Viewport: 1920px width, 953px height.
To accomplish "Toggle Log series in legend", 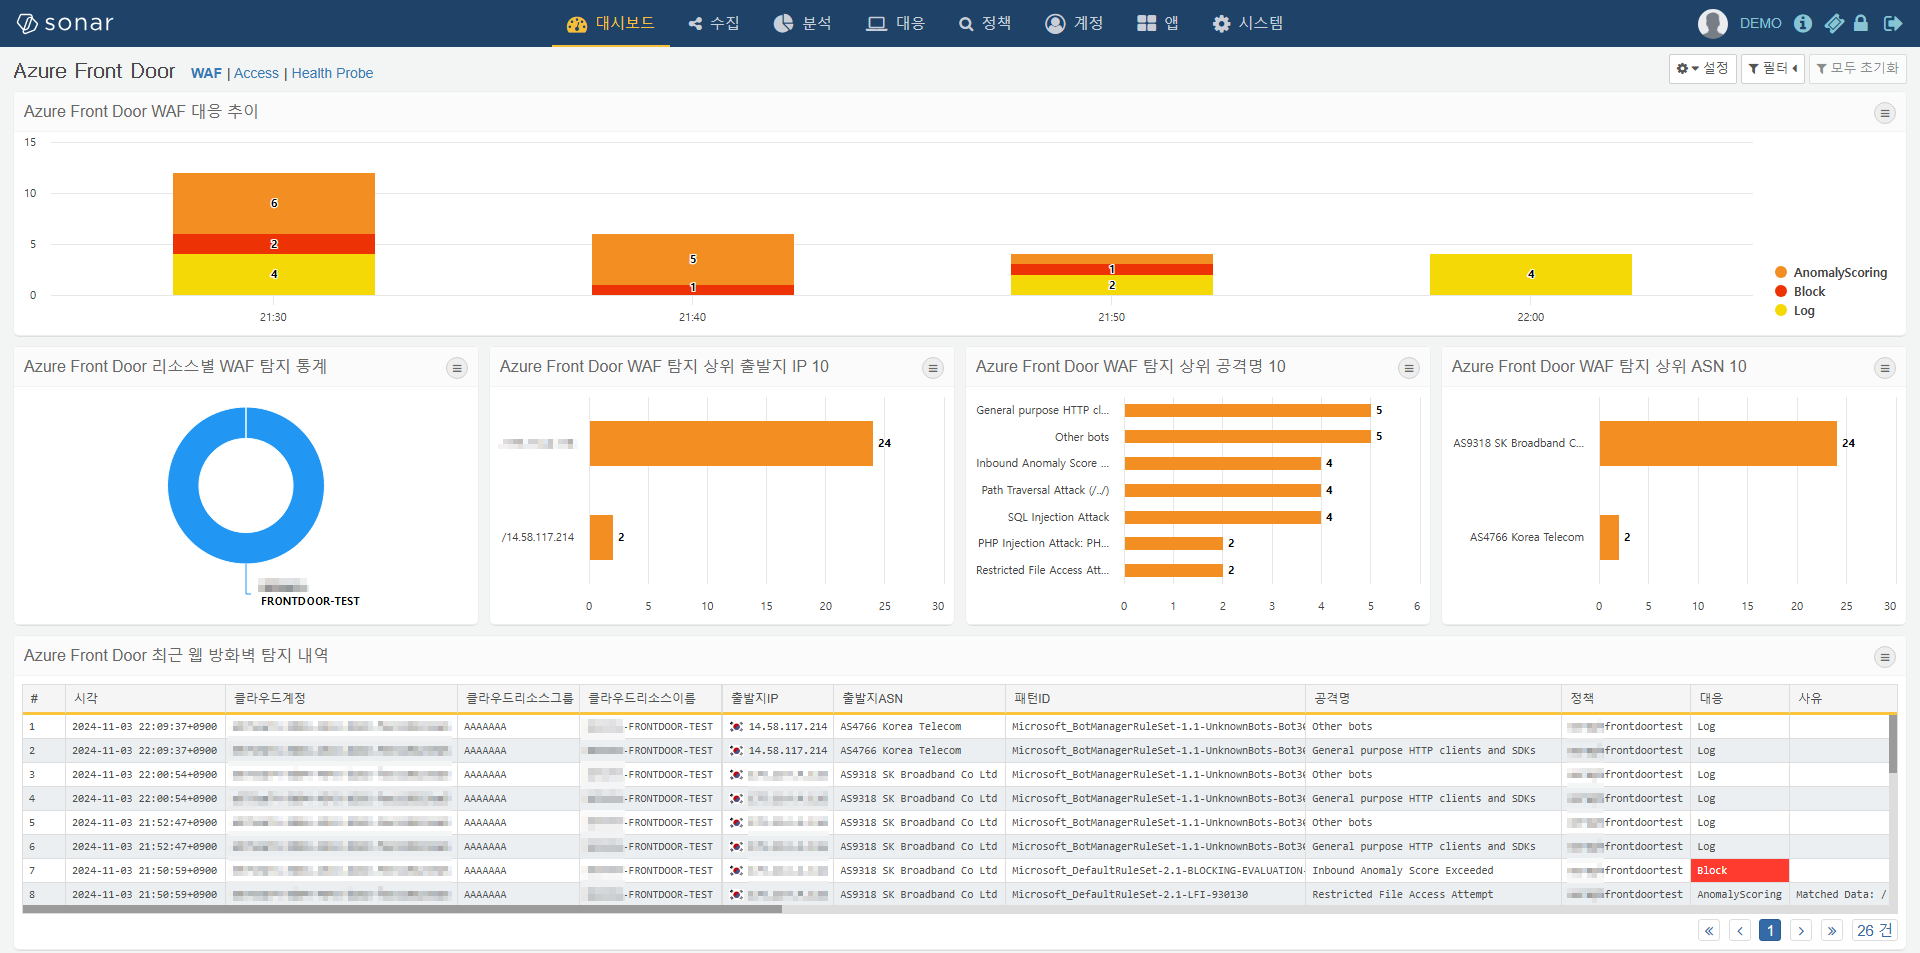I will pyautogui.click(x=1795, y=310).
